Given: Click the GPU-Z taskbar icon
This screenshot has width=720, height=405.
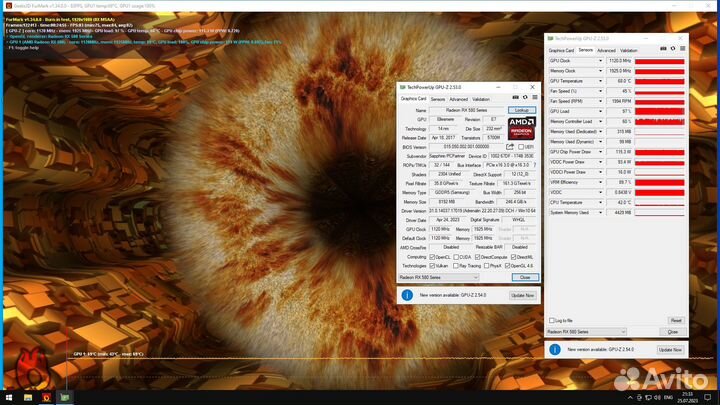Looking at the screenshot, I should [65, 397].
